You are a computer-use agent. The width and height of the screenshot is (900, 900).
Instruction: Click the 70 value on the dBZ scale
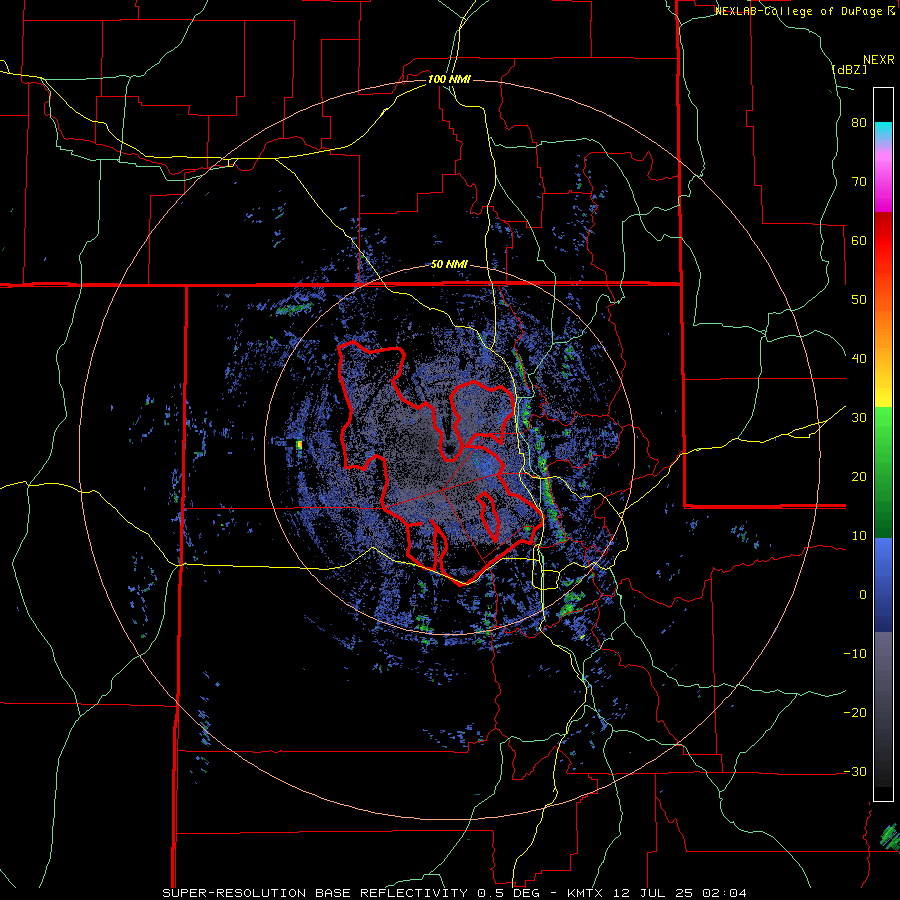(859, 182)
